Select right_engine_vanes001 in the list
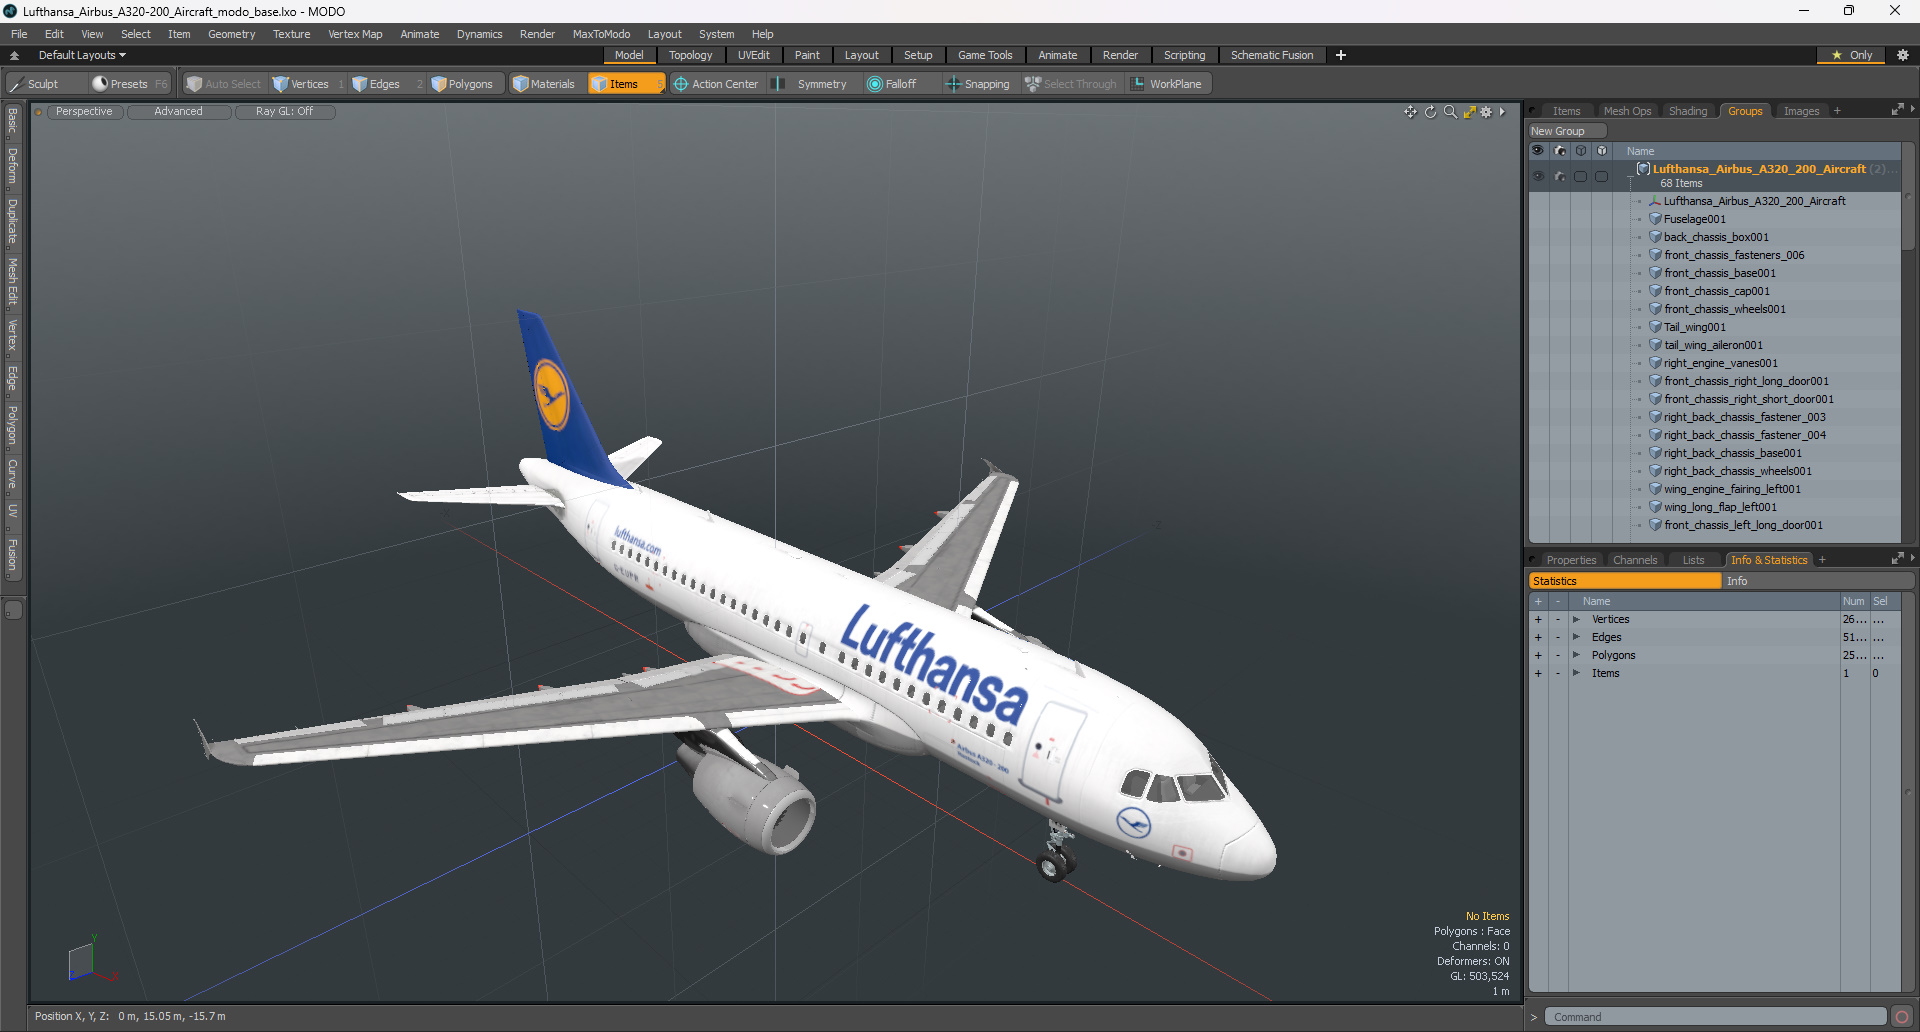The height and width of the screenshot is (1032, 1920). [x=1720, y=363]
